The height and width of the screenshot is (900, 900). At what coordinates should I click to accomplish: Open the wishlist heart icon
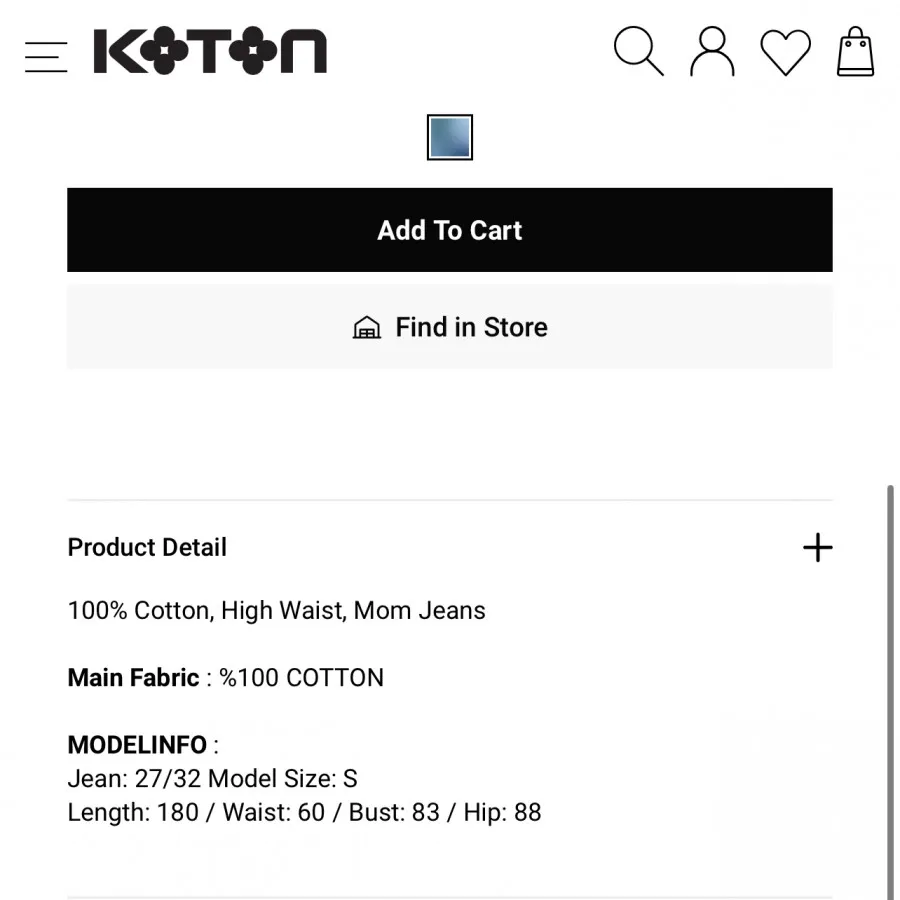(x=785, y=52)
